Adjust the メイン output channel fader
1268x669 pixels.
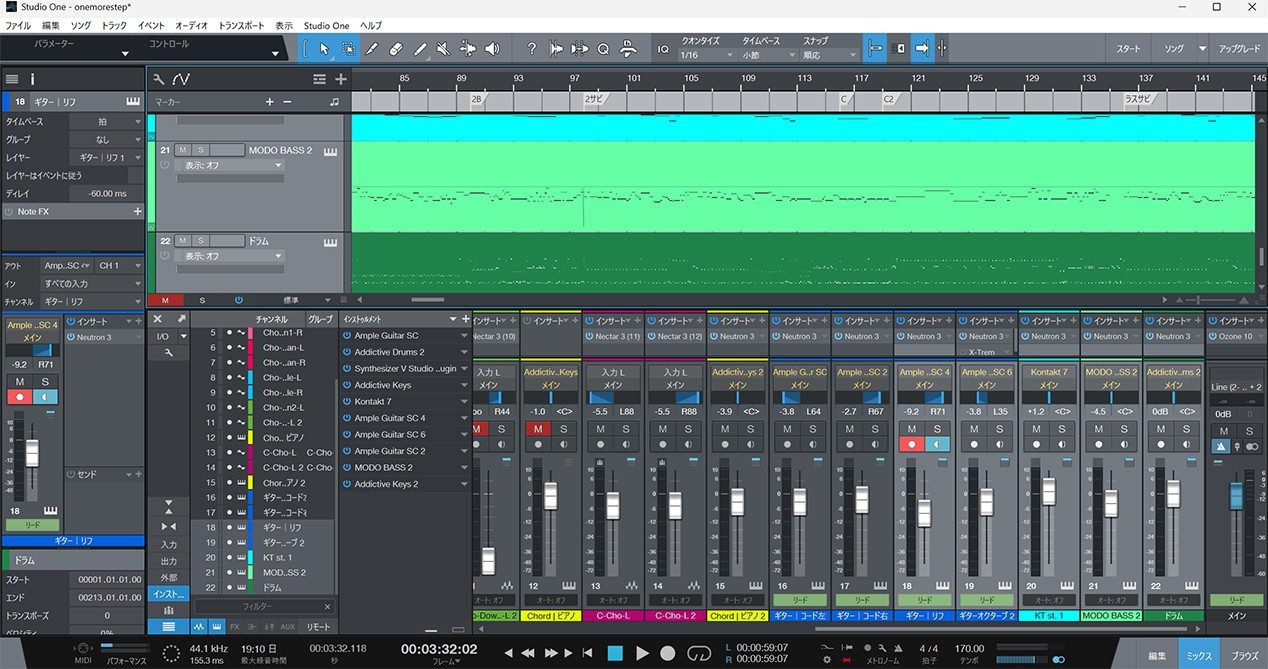pyautogui.click(x=1235, y=497)
